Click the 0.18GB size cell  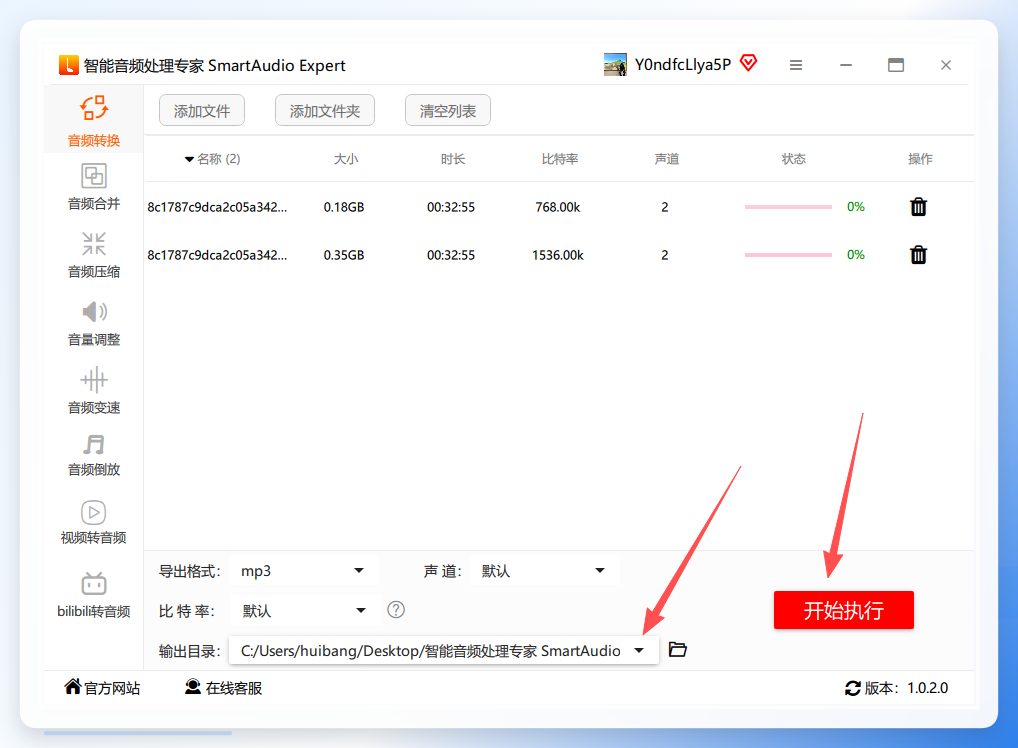tap(344, 207)
